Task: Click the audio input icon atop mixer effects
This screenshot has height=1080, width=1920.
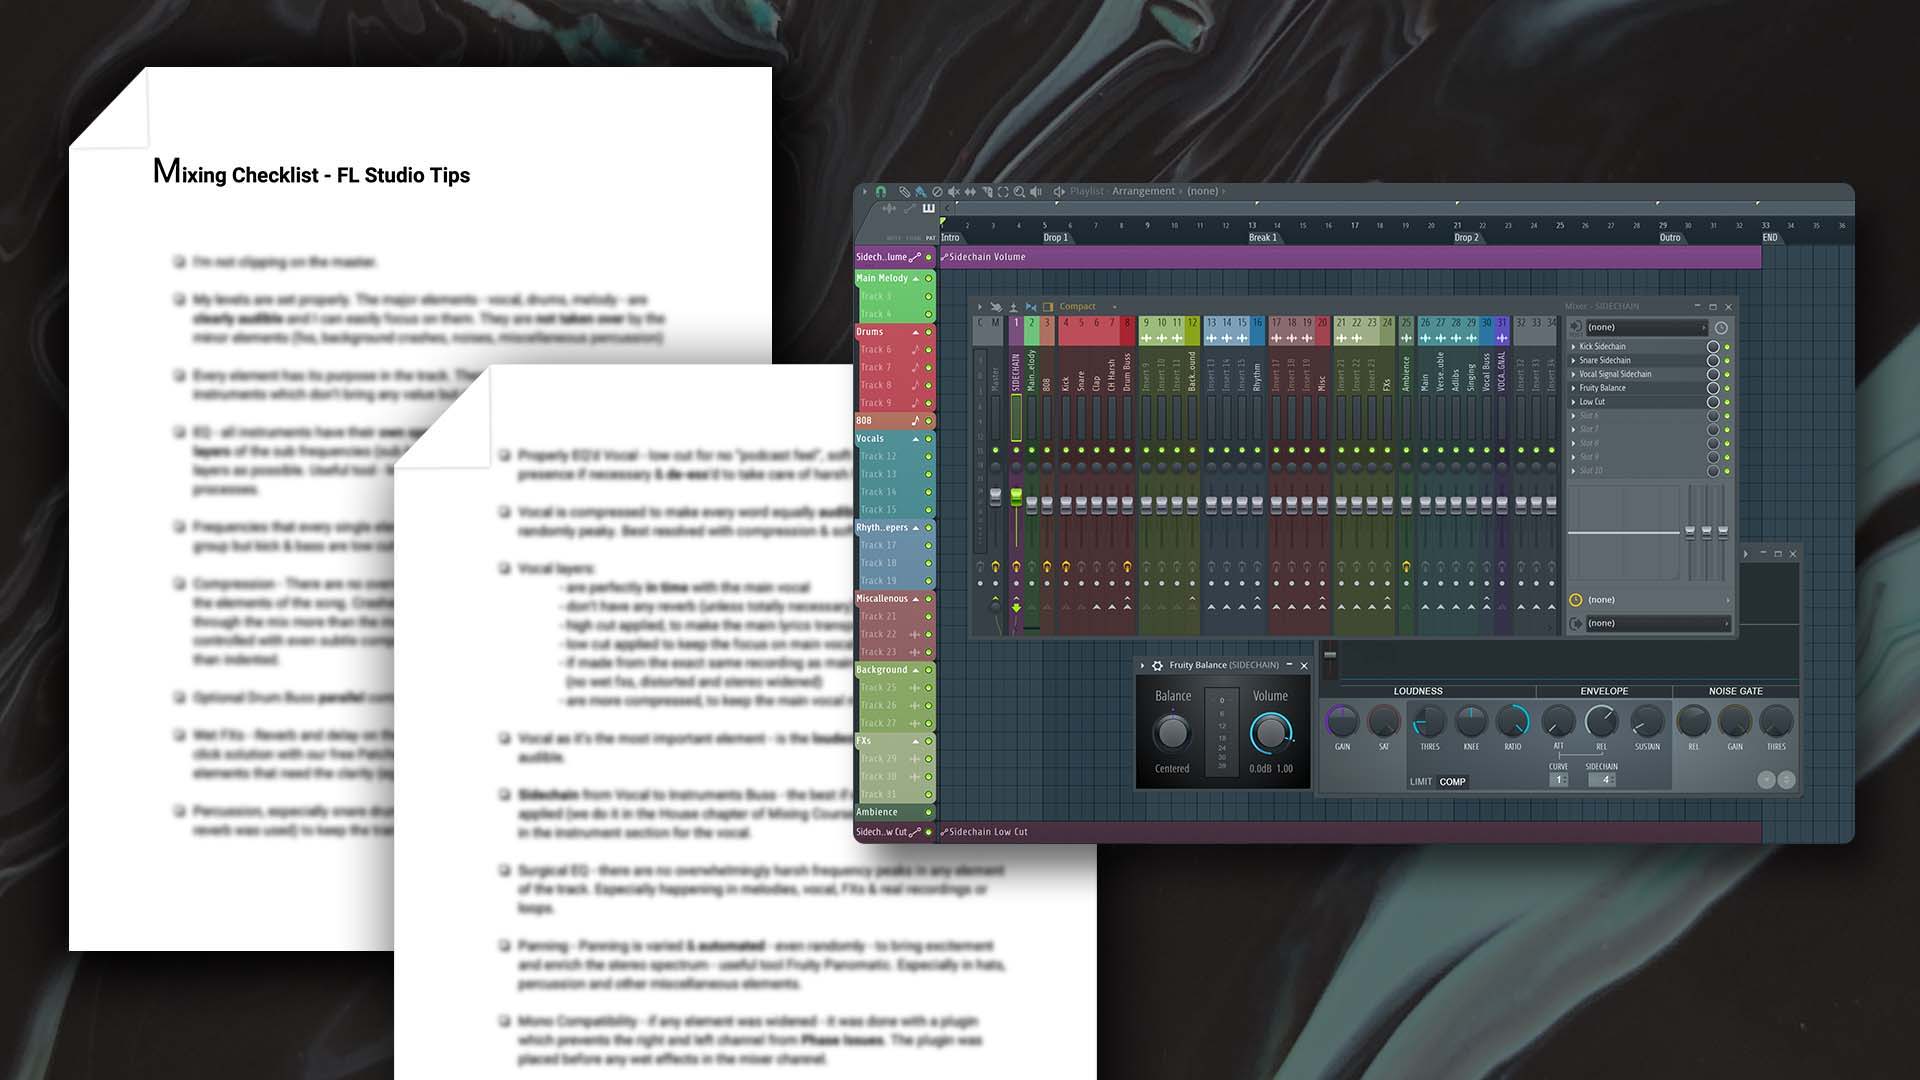Action: point(1576,328)
